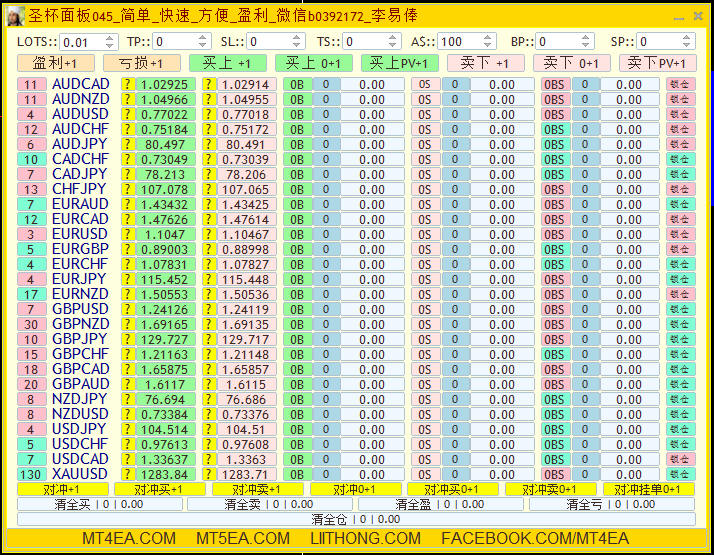Screen dimensions: 714x555
Task: Click the 0B button for GBPUSD
Action: pos(297,309)
